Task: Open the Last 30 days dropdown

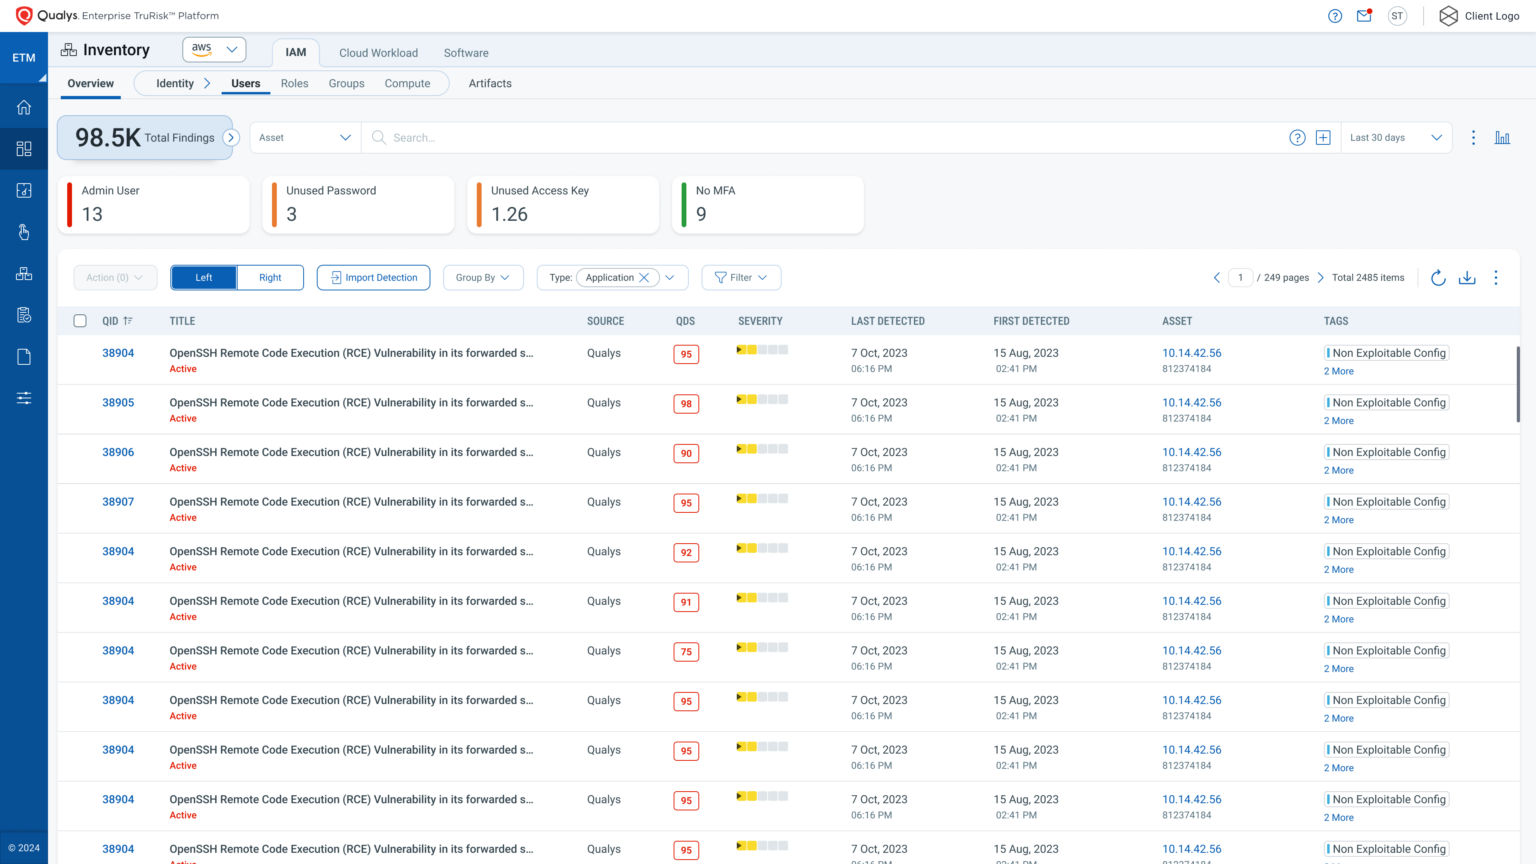Action: 1396,137
